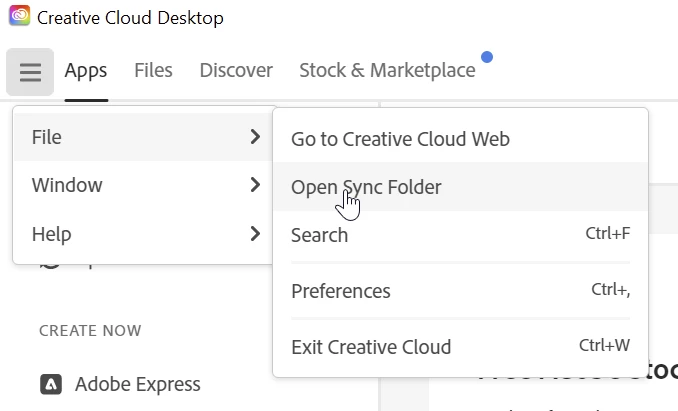This screenshot has width=678, height=411.
Task: Expand the File submenu
Action: [x=144, y=137]
